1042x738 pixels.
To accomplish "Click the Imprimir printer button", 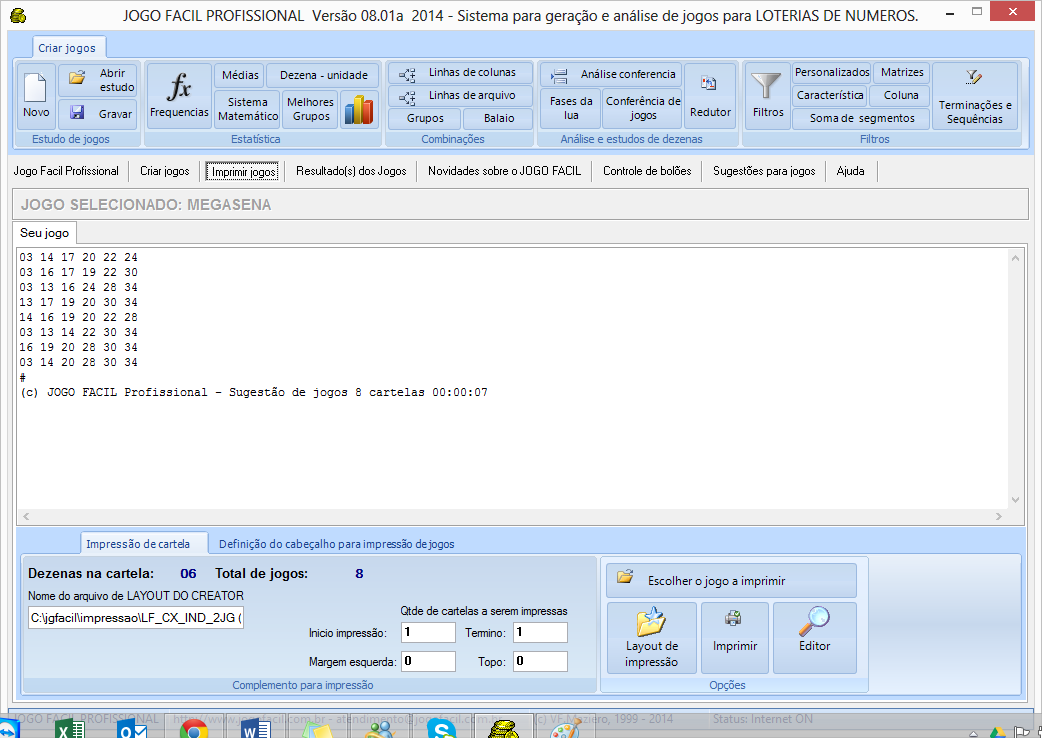I will coord(735,637).
